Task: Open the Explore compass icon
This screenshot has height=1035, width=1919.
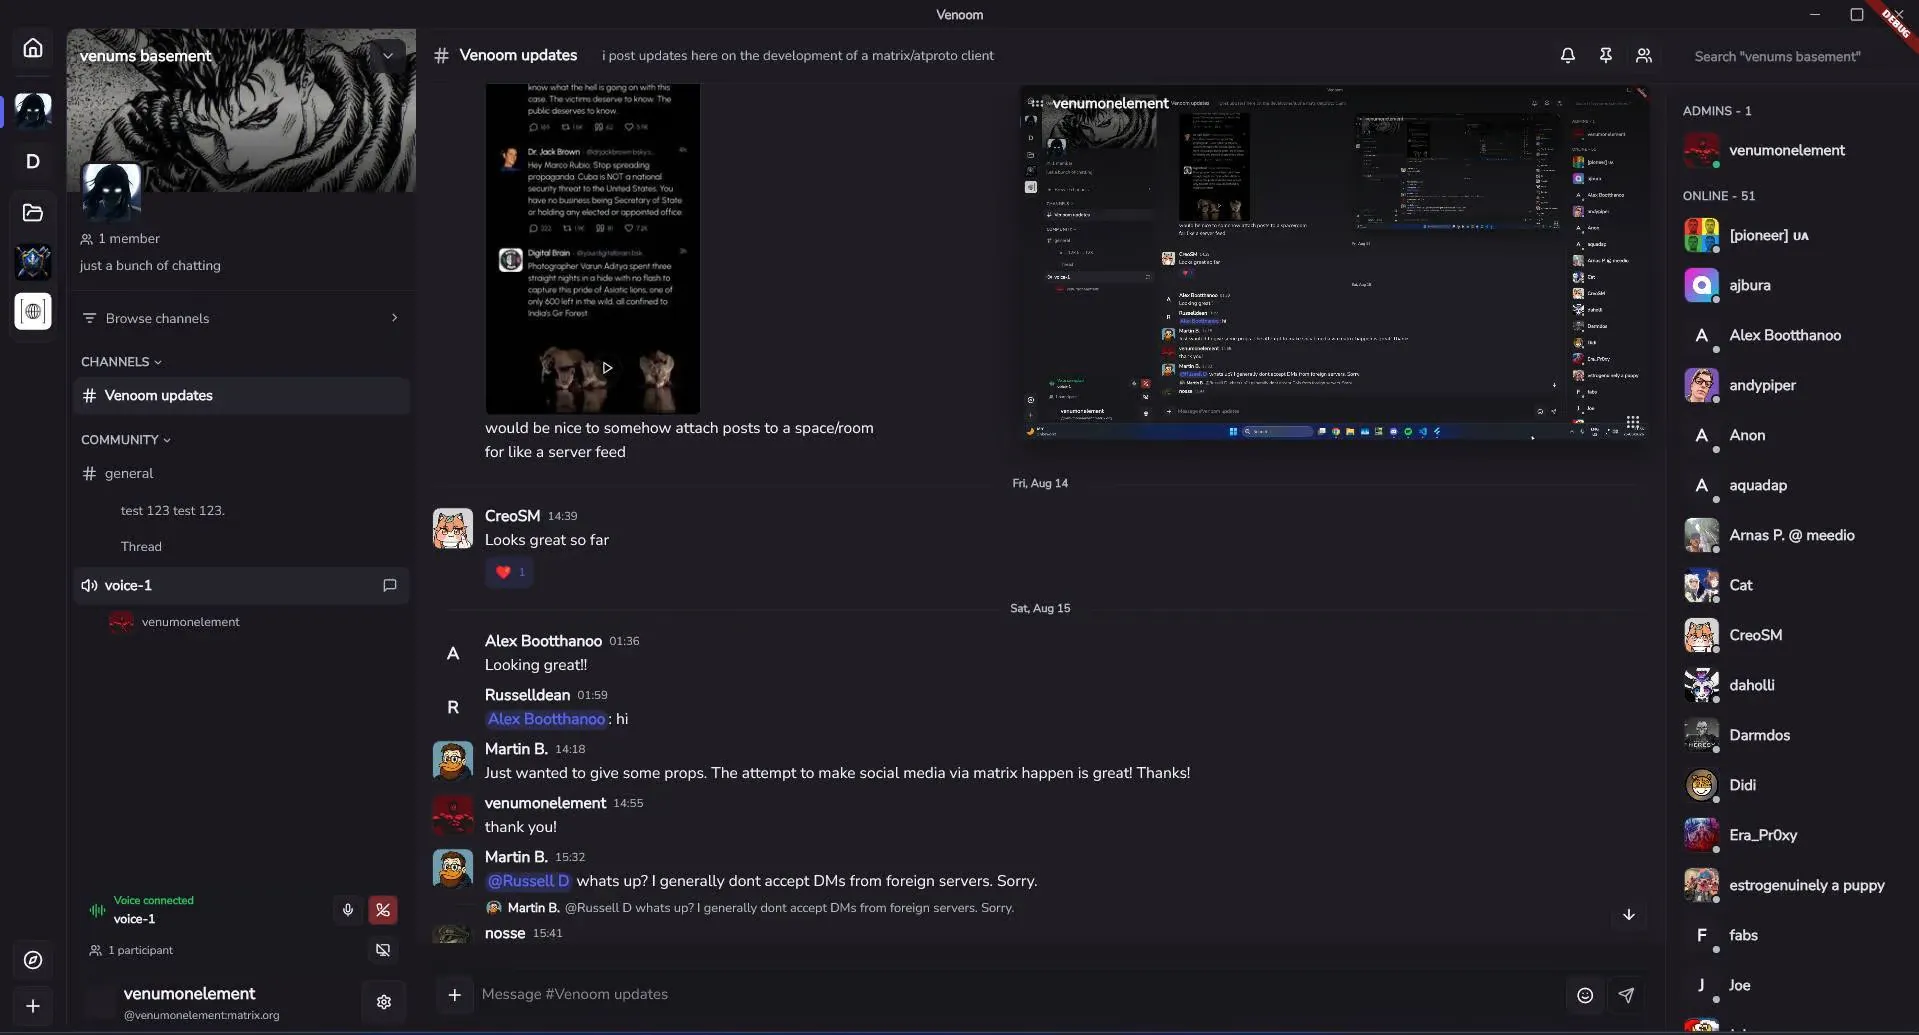Action: coord(33,960)
